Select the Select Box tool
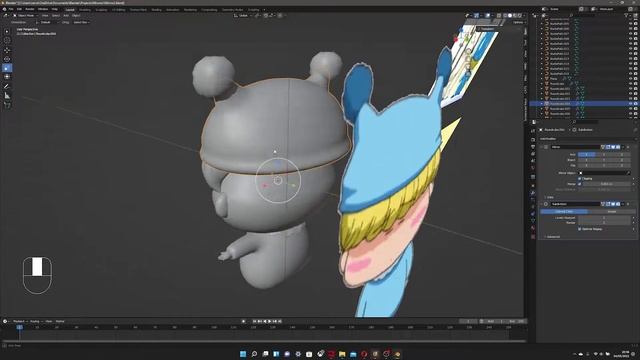 pos(7,31)
